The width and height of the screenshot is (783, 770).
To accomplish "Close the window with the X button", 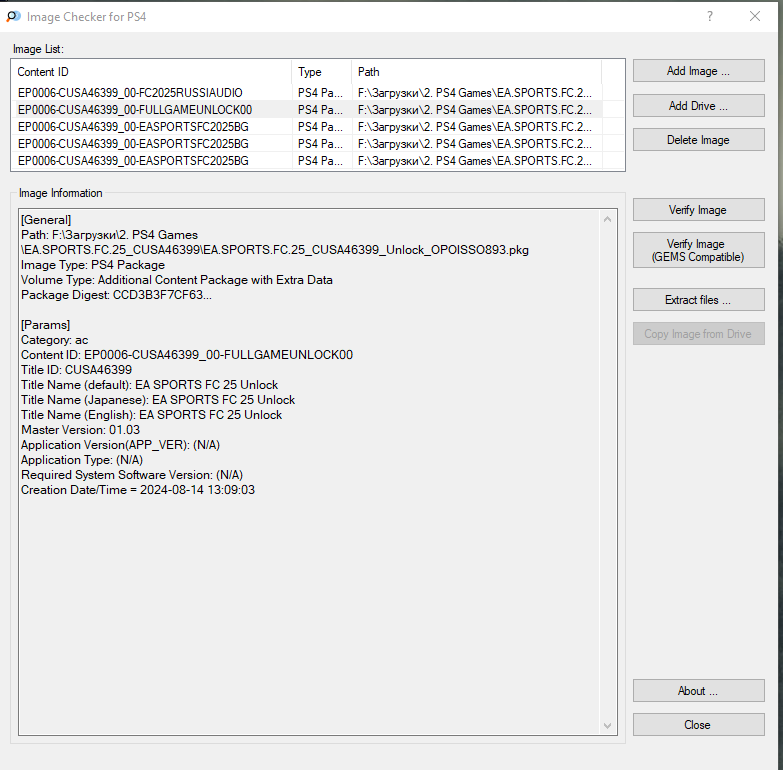I will (755, 16).
